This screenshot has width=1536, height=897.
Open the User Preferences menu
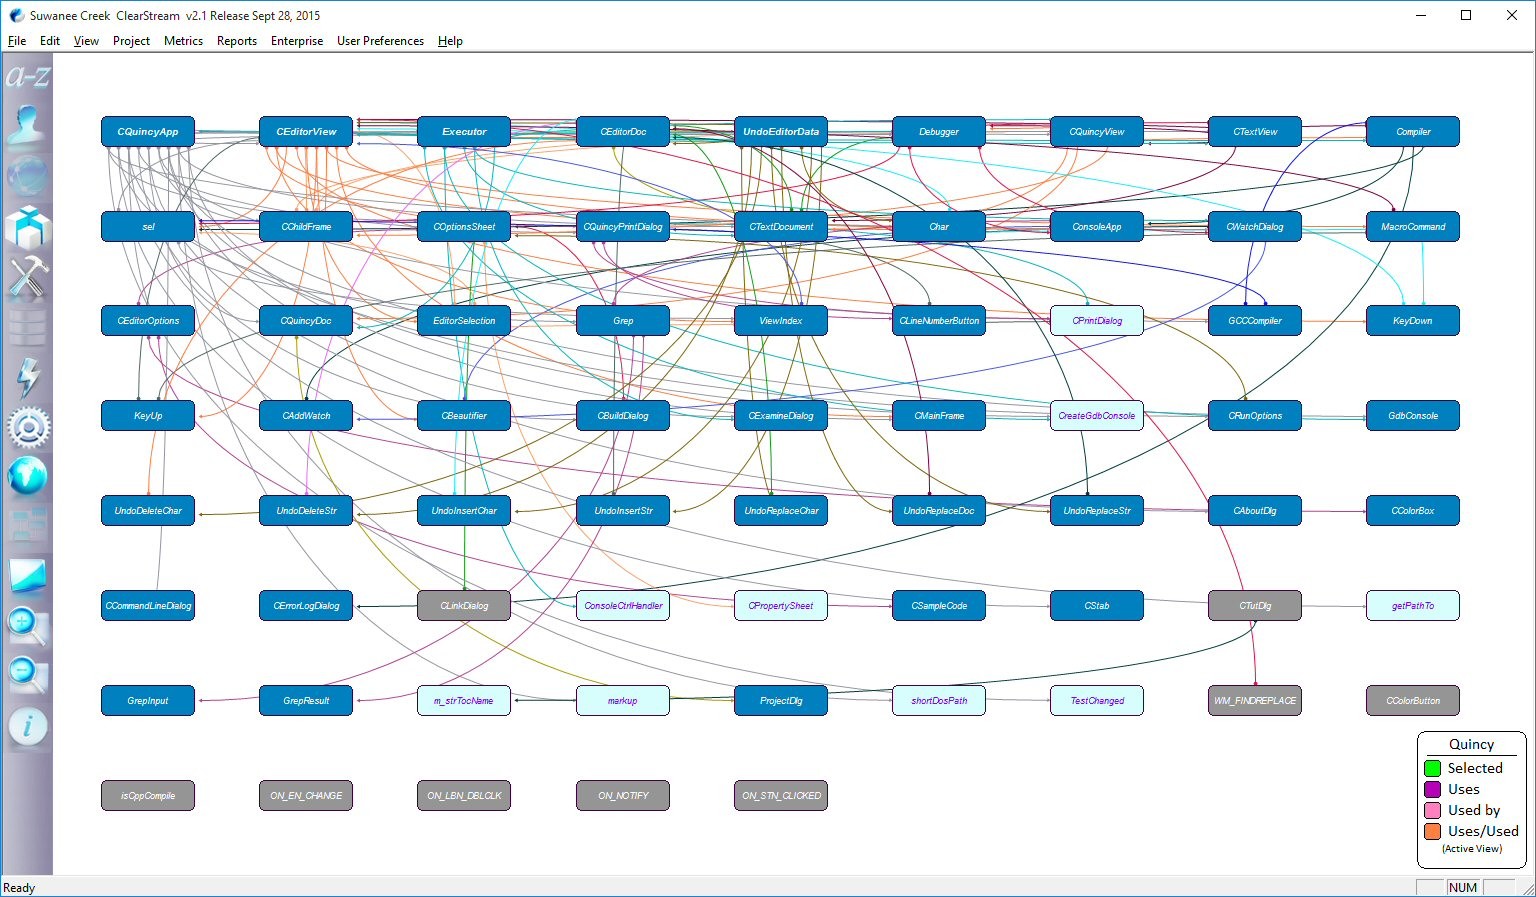pos(380,41)
